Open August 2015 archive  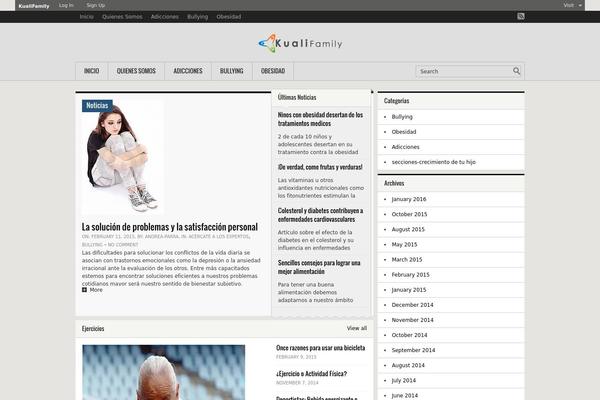click(x=408, y=229)
